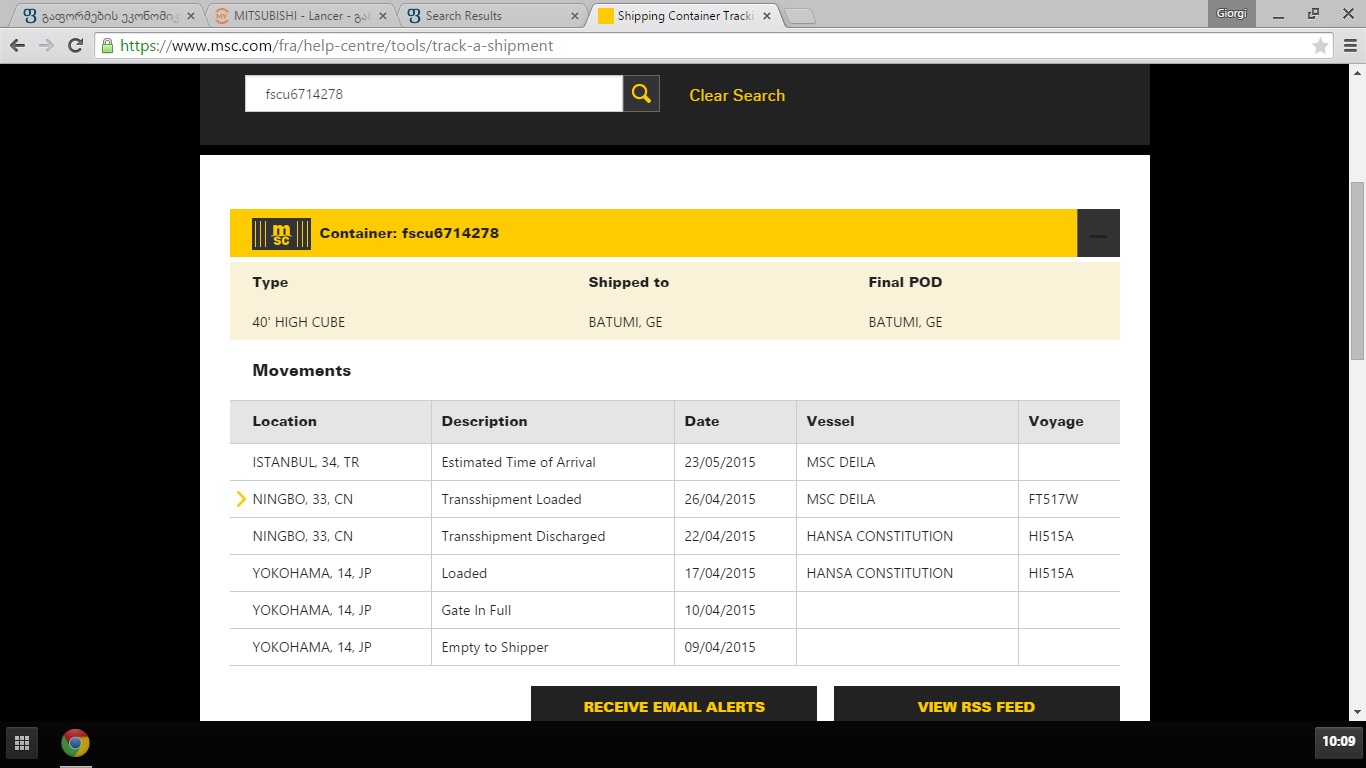Image resolution: width=1366 pixels, height=768 pixels.
Task: Click the Transshipment Loaded description
Action: pyautogui.click(x=511, y=499)
